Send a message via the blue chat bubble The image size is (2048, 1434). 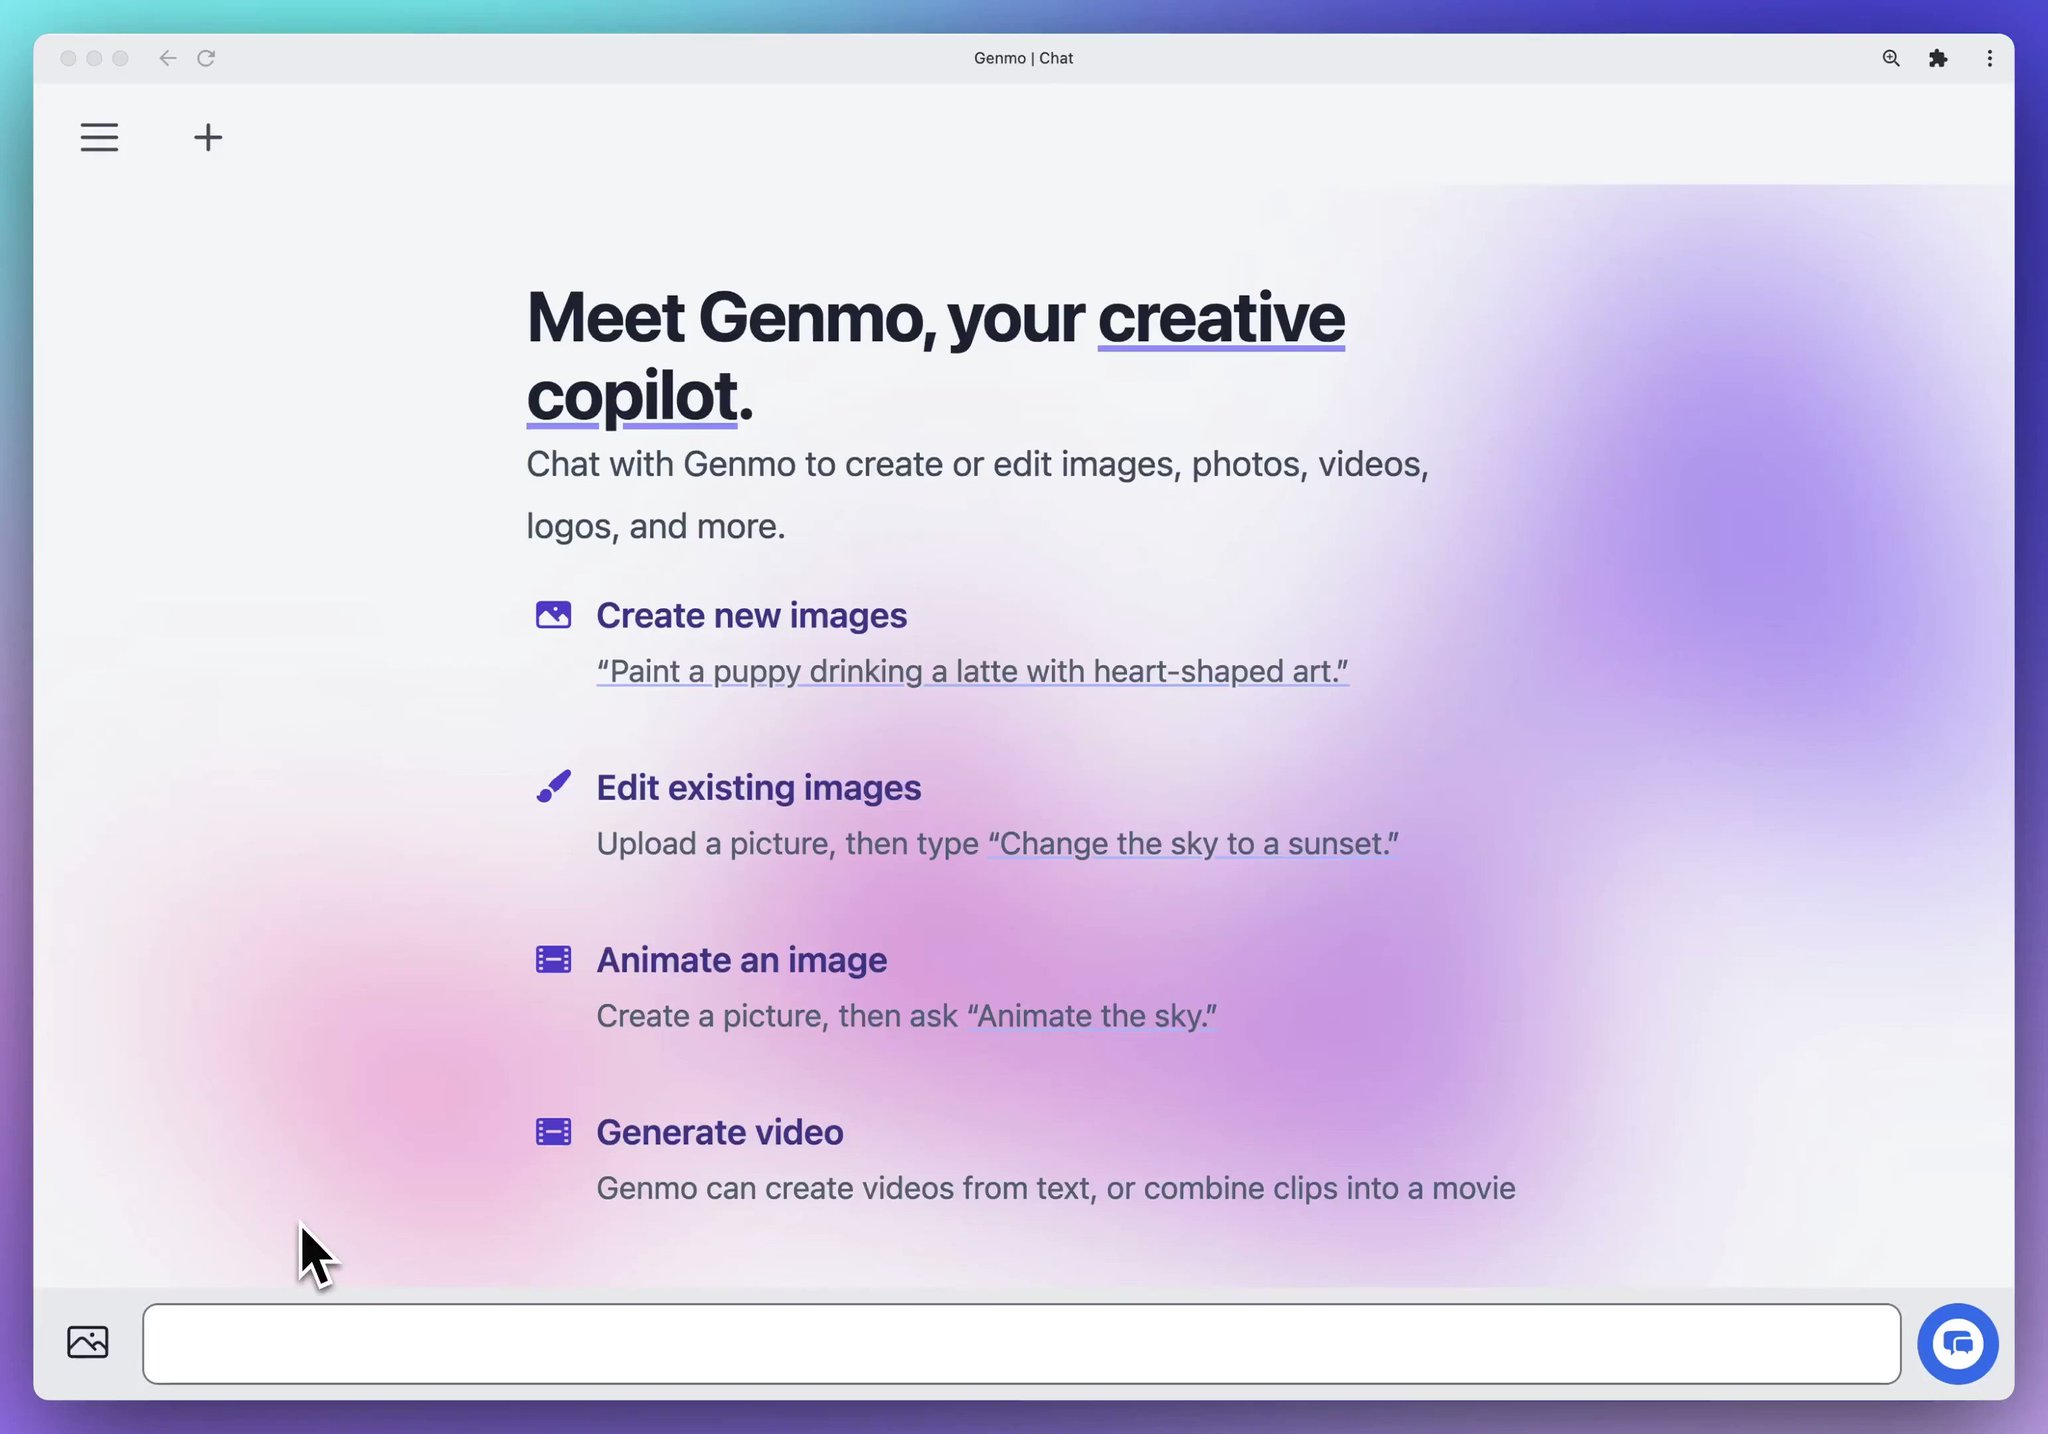[1956, 1343]
